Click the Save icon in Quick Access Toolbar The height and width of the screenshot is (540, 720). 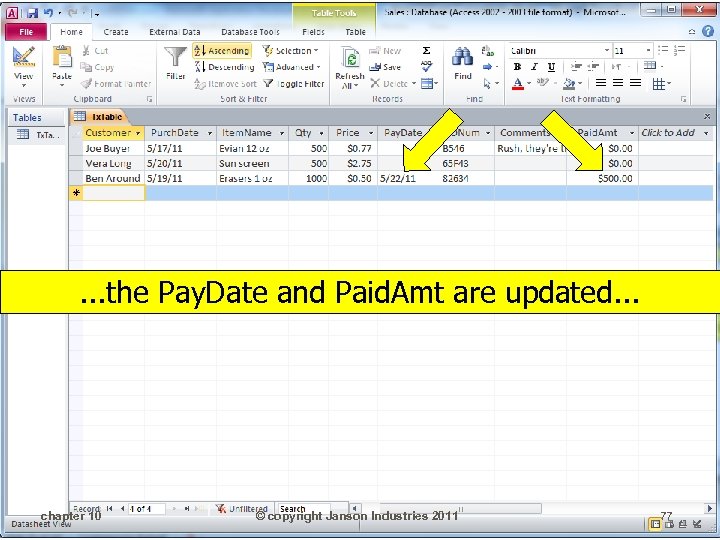[x=32, y=13]
